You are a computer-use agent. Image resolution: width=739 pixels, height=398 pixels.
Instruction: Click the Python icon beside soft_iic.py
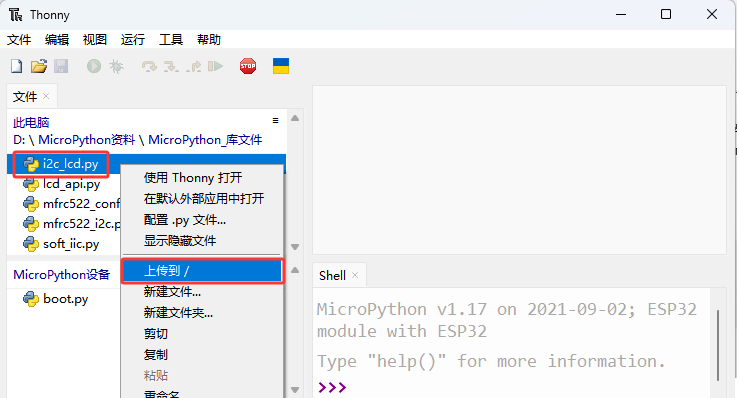[31, 244]
